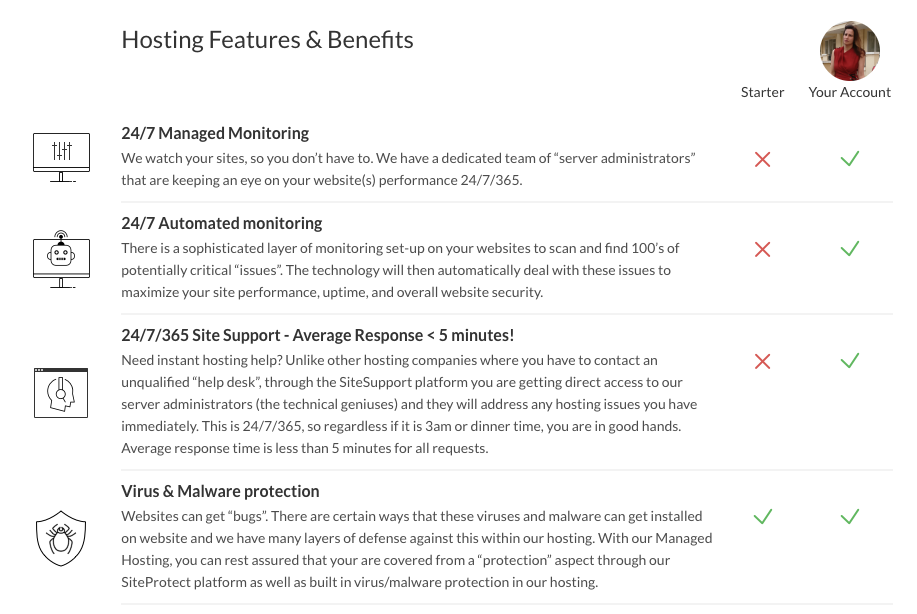Click the shield bug Virus protection icon
Image resolution: width=917 pixels, height=614 pixels.
point(62,538)
